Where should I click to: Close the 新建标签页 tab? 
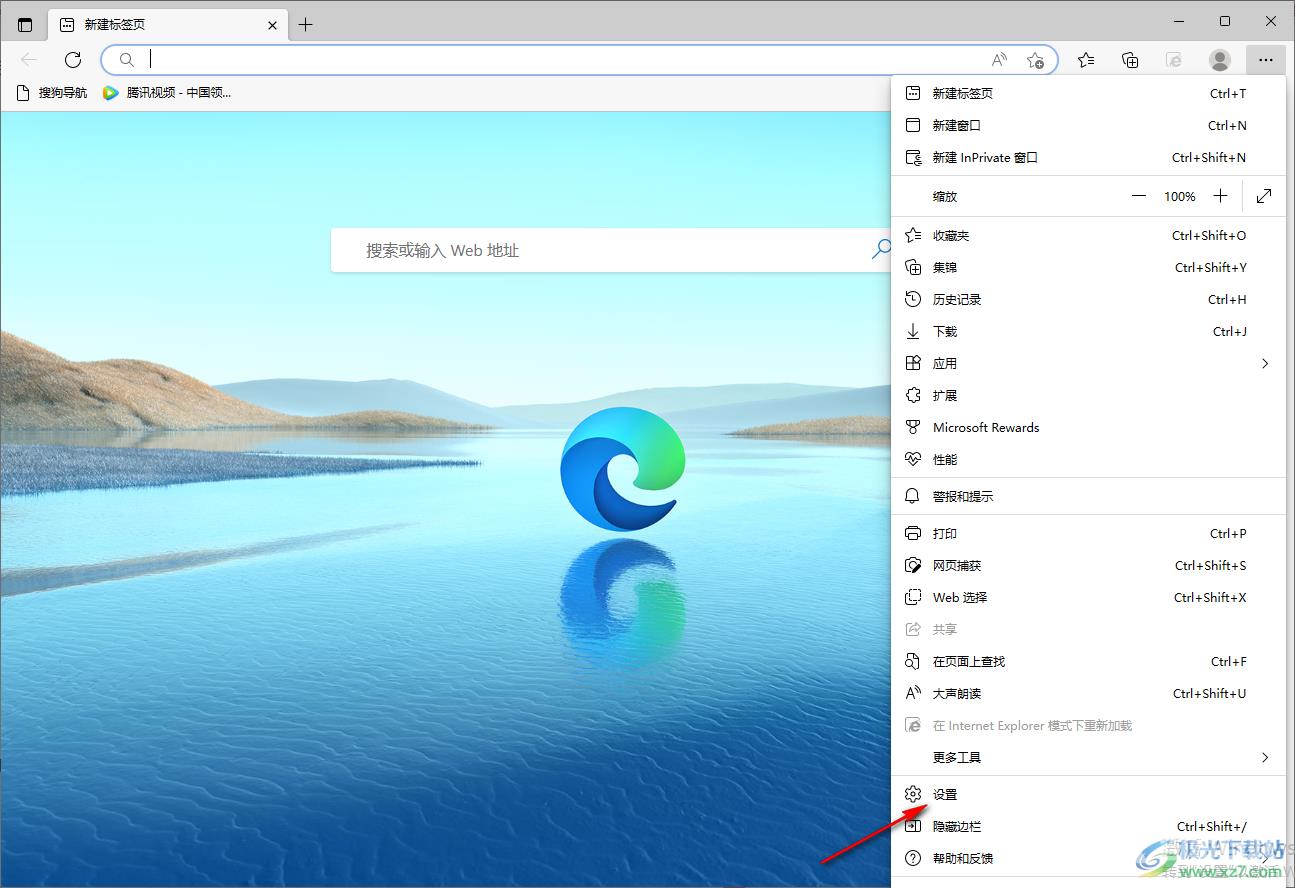point(273,25)
